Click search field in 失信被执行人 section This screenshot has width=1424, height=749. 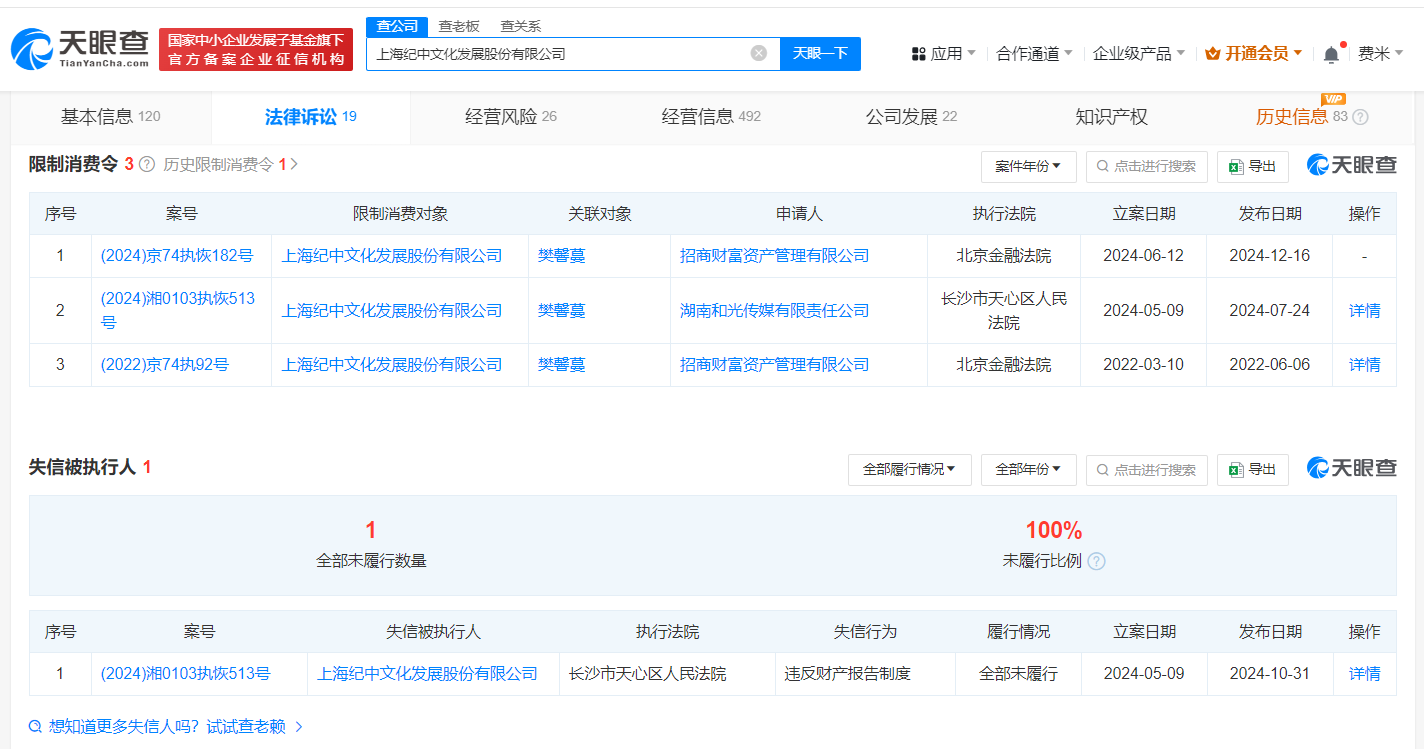coord(1147,470)
